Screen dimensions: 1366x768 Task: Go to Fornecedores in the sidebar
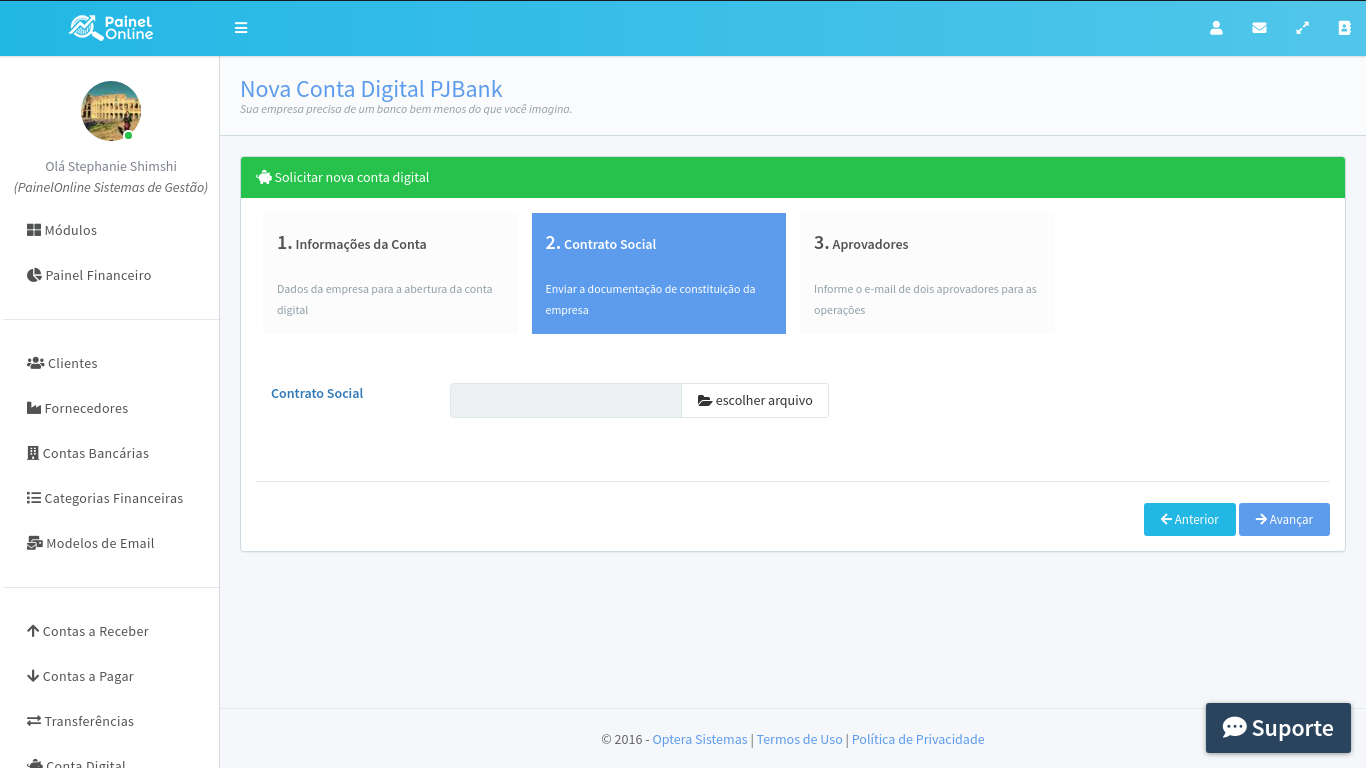click(78, 408)
